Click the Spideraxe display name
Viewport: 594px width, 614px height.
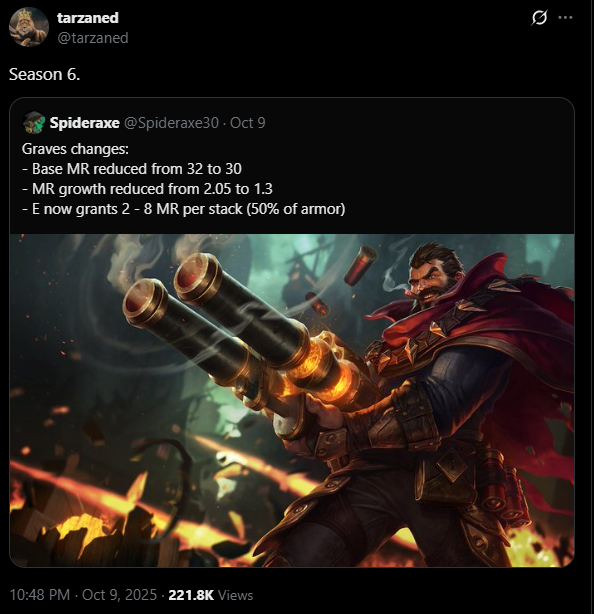click(85, 123)
